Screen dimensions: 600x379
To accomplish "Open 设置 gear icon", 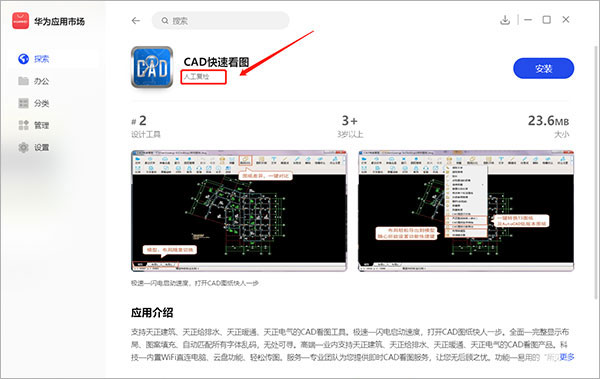I will 23,147.
